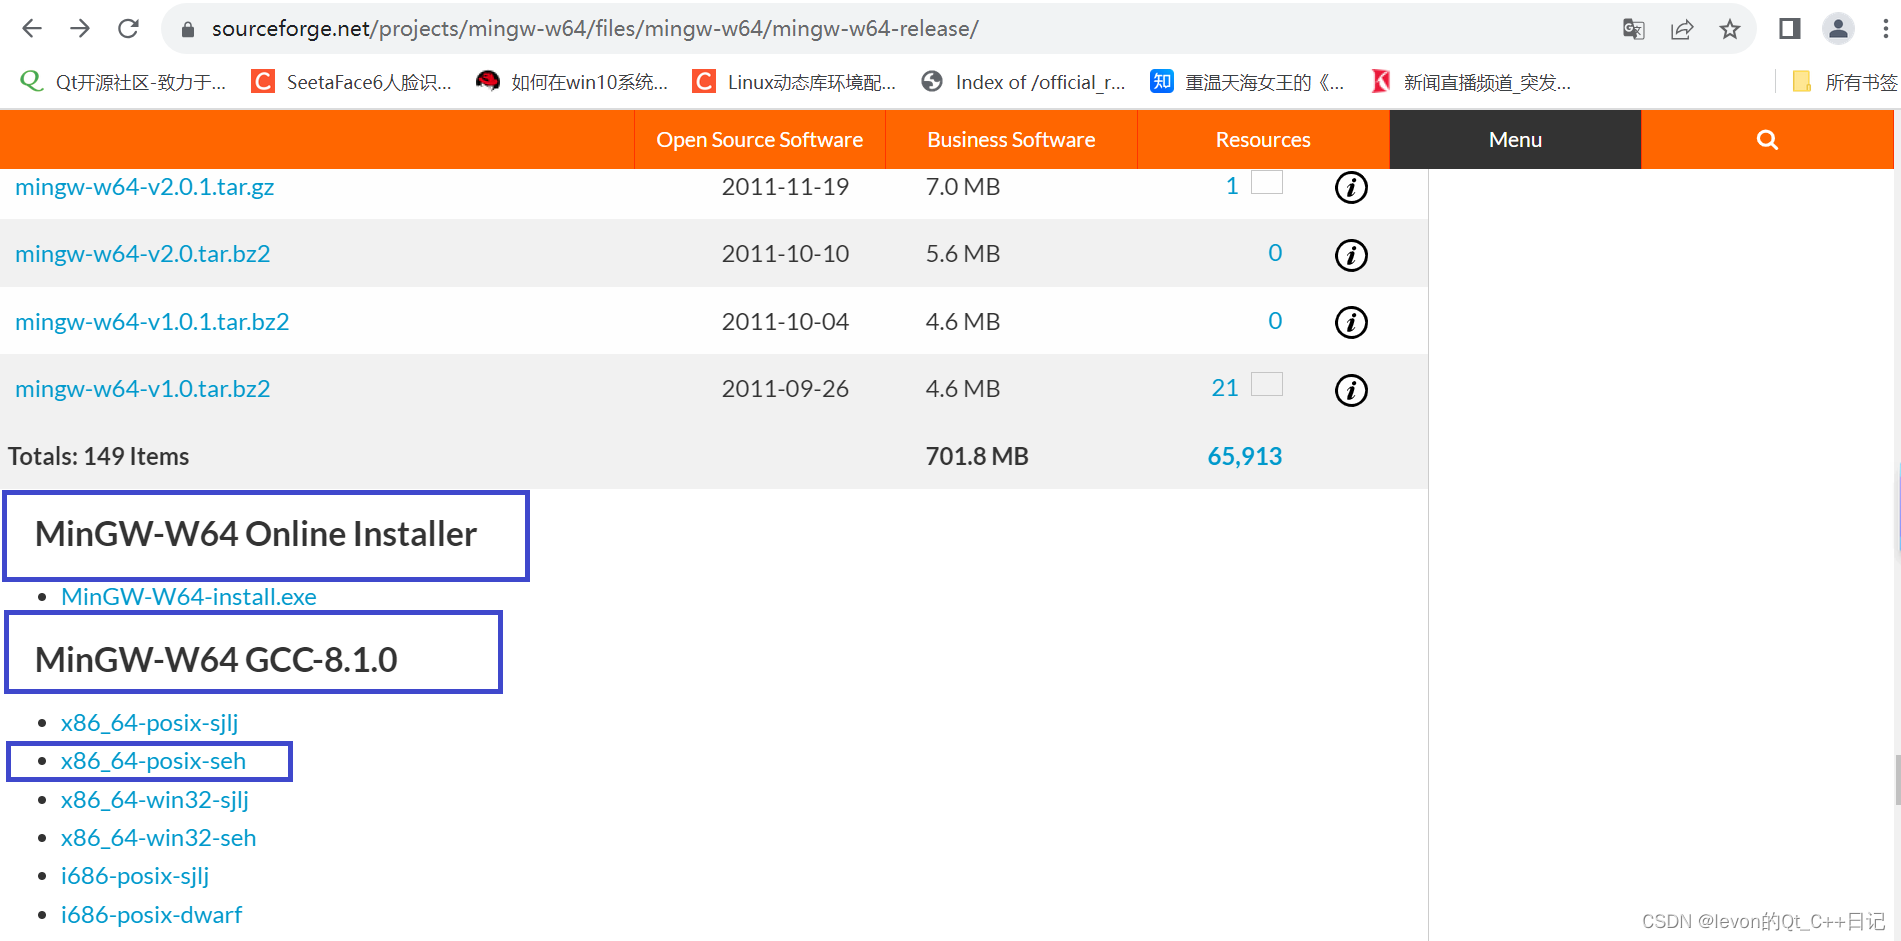The image size is (1901, 941).
Task: Open SeetaFace6人脸识 bookmark
Action: tap(352, 82)
